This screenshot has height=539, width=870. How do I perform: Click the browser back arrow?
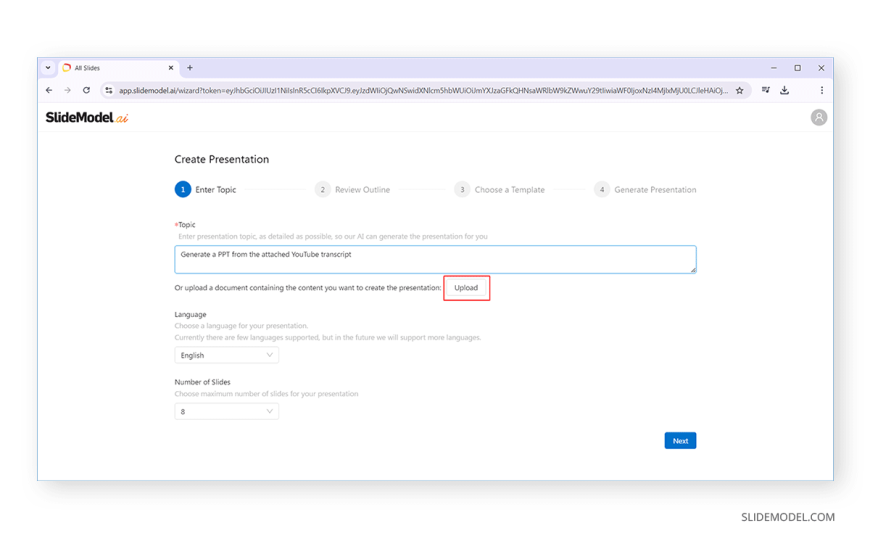point(49,90)
